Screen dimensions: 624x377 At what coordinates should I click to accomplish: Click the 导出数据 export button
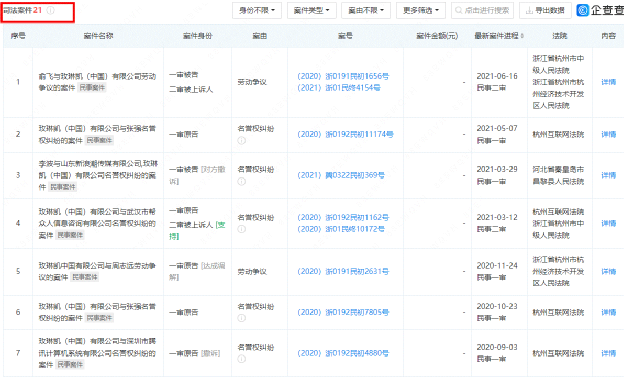[x=545, y=10]
